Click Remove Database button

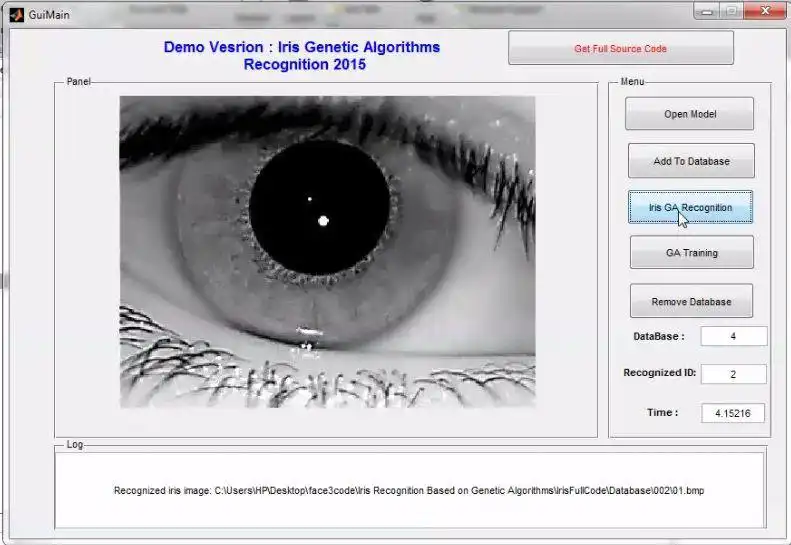coord(691,301)
